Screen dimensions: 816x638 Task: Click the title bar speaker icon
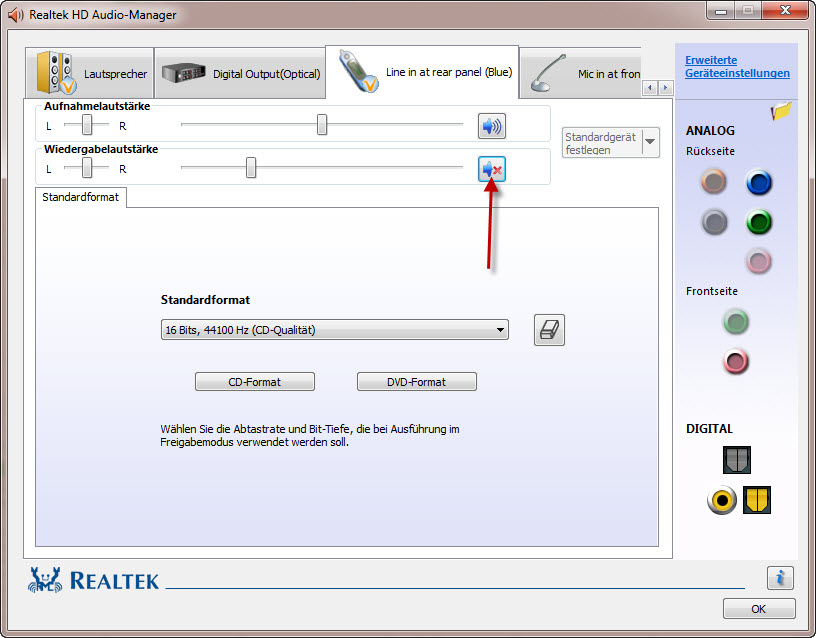(x=16, y=15)
